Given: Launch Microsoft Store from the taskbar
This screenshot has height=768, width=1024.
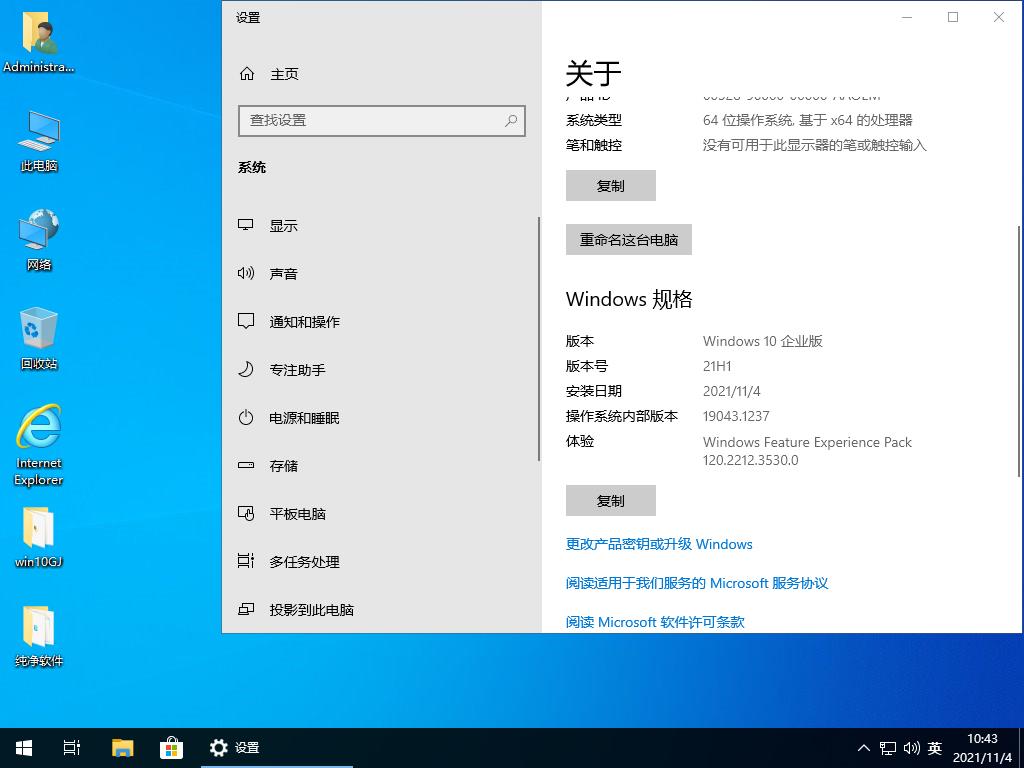Looking at the screenshot, I should [172, 748].
